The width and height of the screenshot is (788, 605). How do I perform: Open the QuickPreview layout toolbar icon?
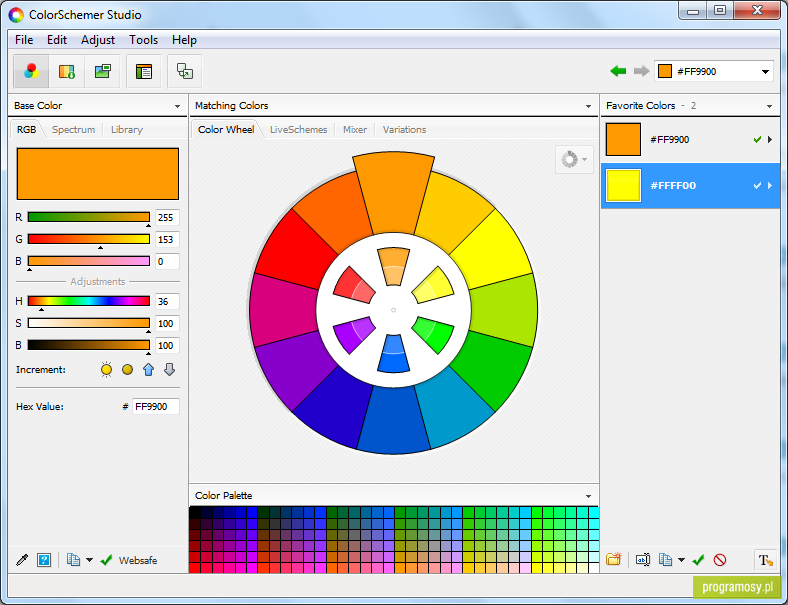144,71
